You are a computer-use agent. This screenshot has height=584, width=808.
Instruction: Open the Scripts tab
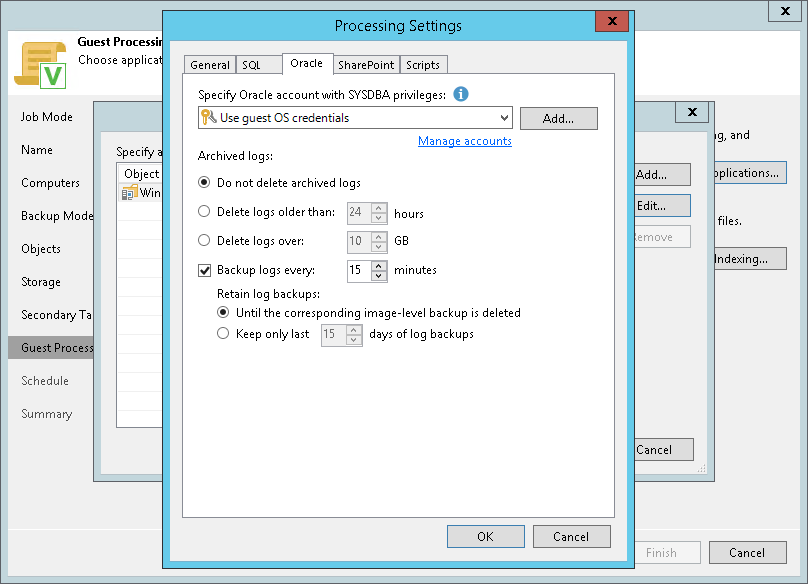pos(423,65)
